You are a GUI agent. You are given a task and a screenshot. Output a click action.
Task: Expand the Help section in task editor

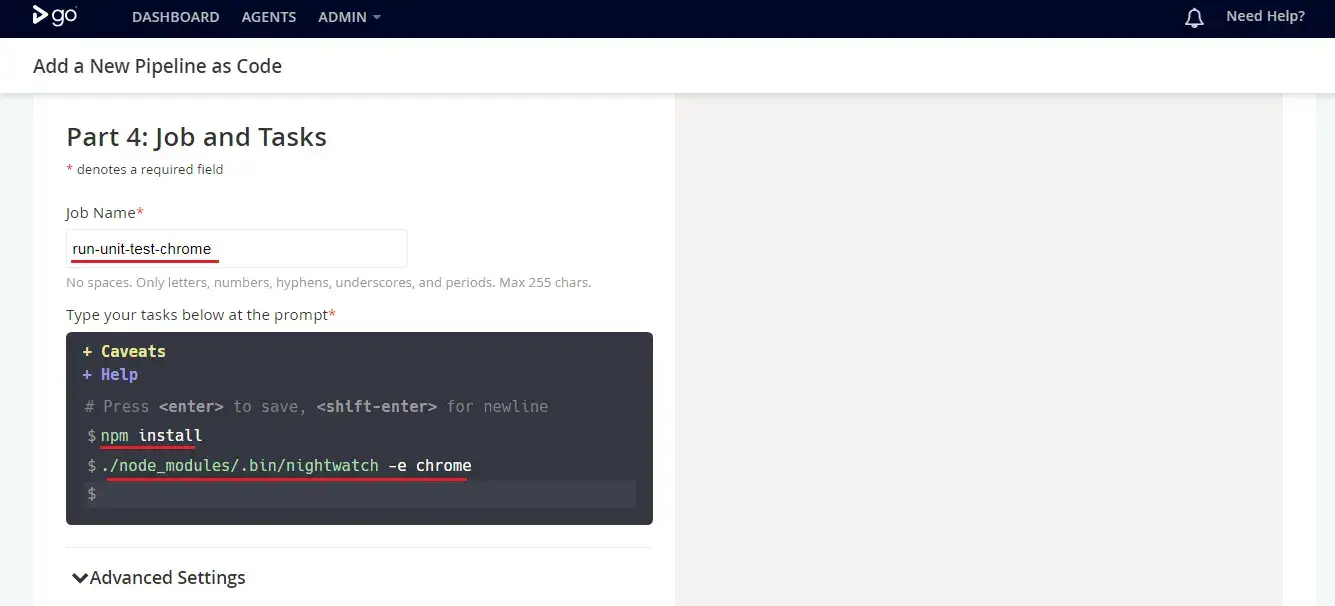click(110, 374)
